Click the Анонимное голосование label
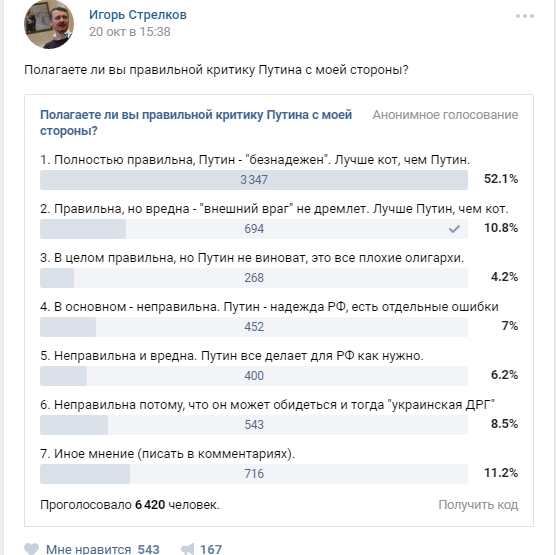This screenshot has height=555, width=556. pyautogui.click(x=445, y=115)
